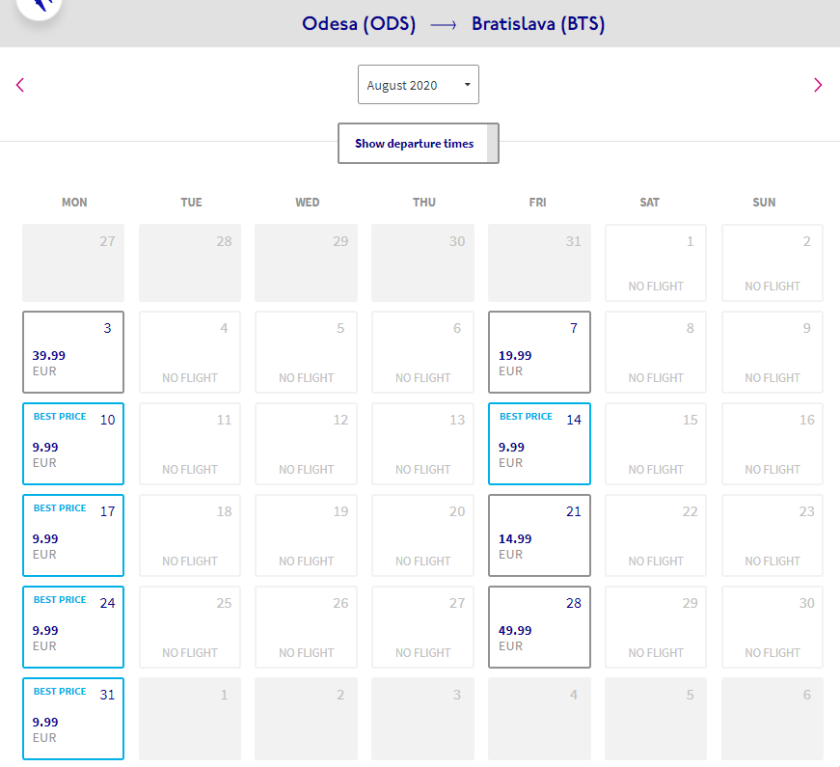This screenshot has height=767, width=840.
Task: Go to next month with right arrow
Action: (x=818, y=85)
